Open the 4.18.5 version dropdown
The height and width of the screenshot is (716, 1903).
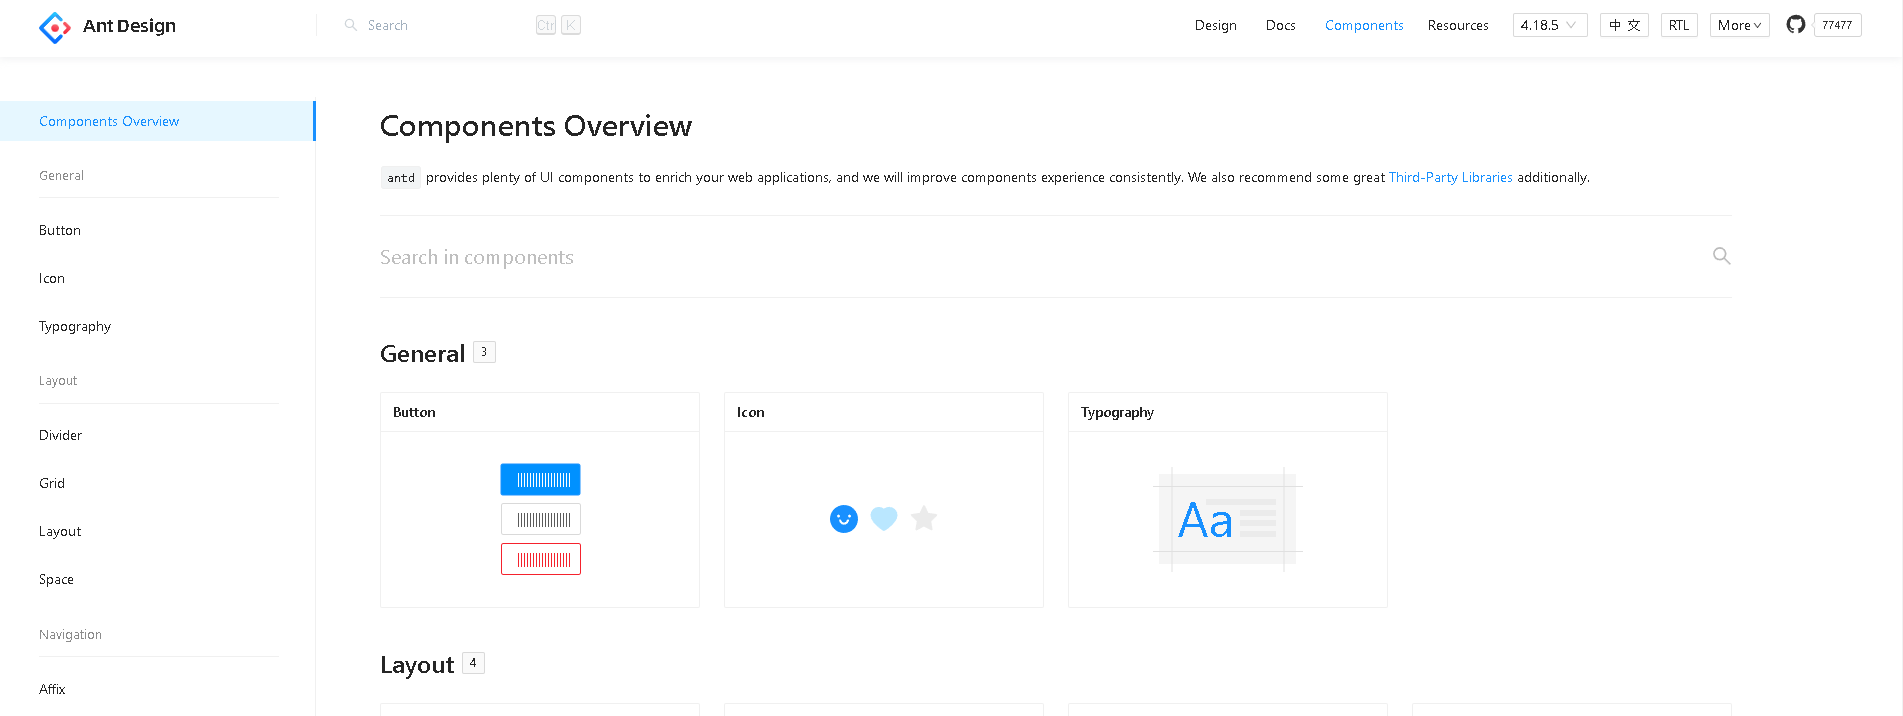point(1550,25)
